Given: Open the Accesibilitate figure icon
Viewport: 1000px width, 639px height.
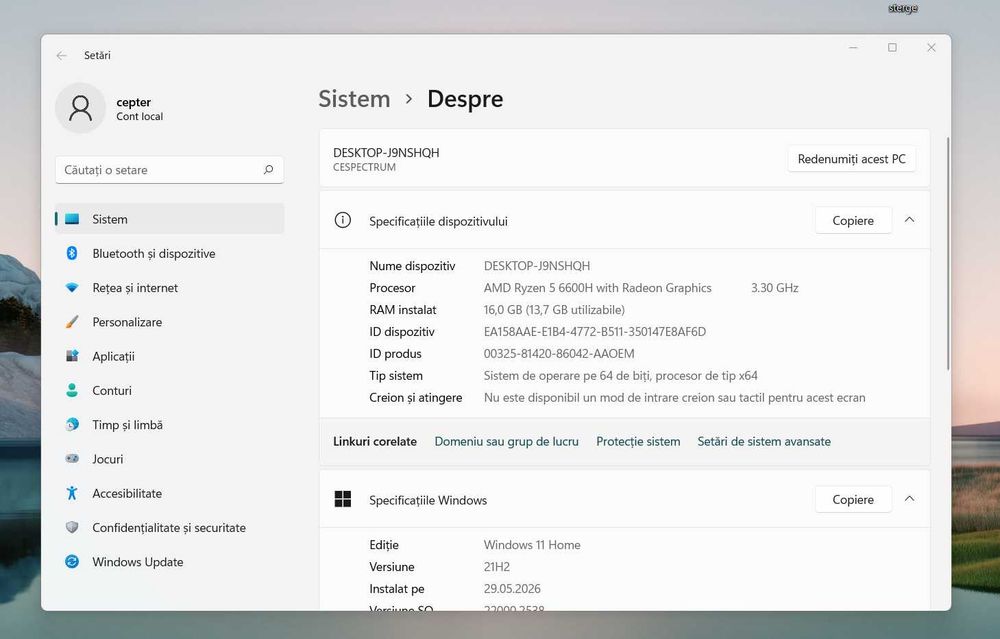Looking at the screenshot, I should (x=72, y=493).
